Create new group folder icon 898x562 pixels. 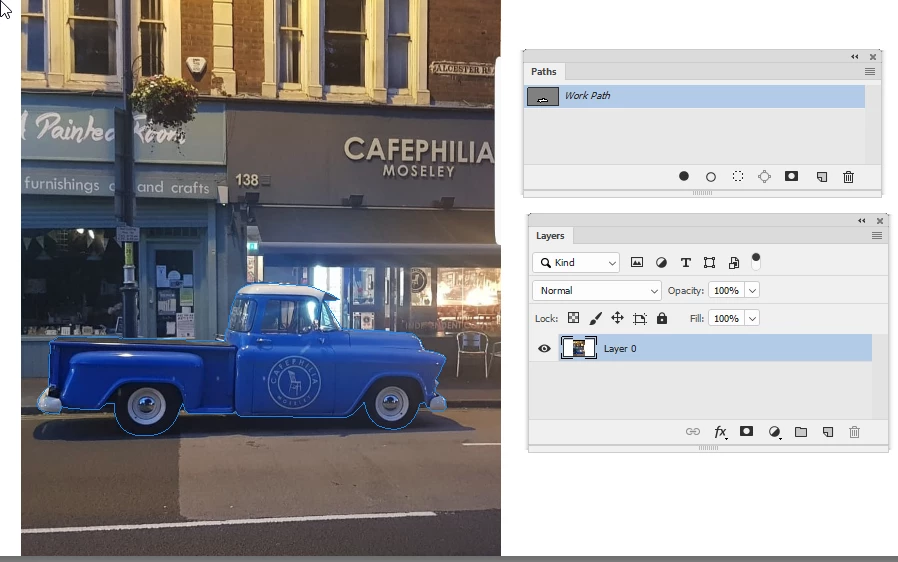click(x=801, y=431)
